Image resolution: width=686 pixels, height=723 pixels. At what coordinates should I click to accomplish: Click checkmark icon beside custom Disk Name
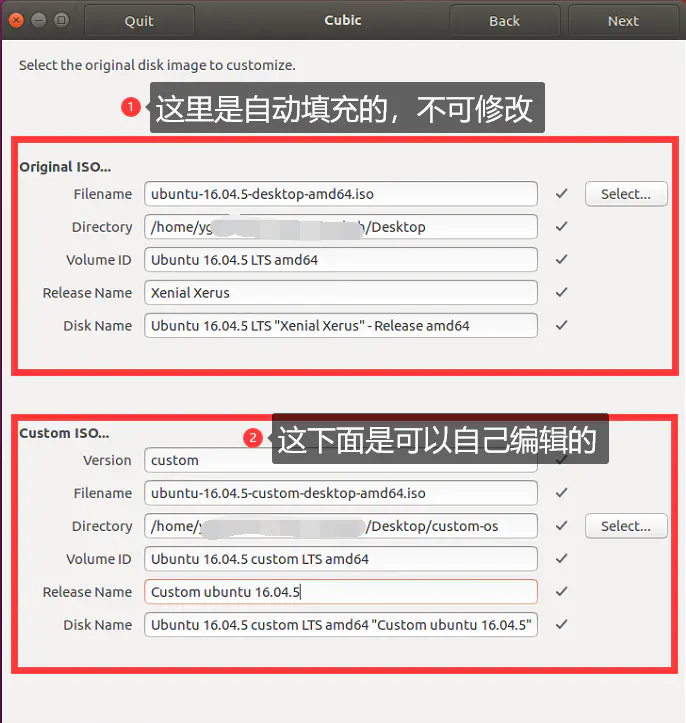click(561, 625)
